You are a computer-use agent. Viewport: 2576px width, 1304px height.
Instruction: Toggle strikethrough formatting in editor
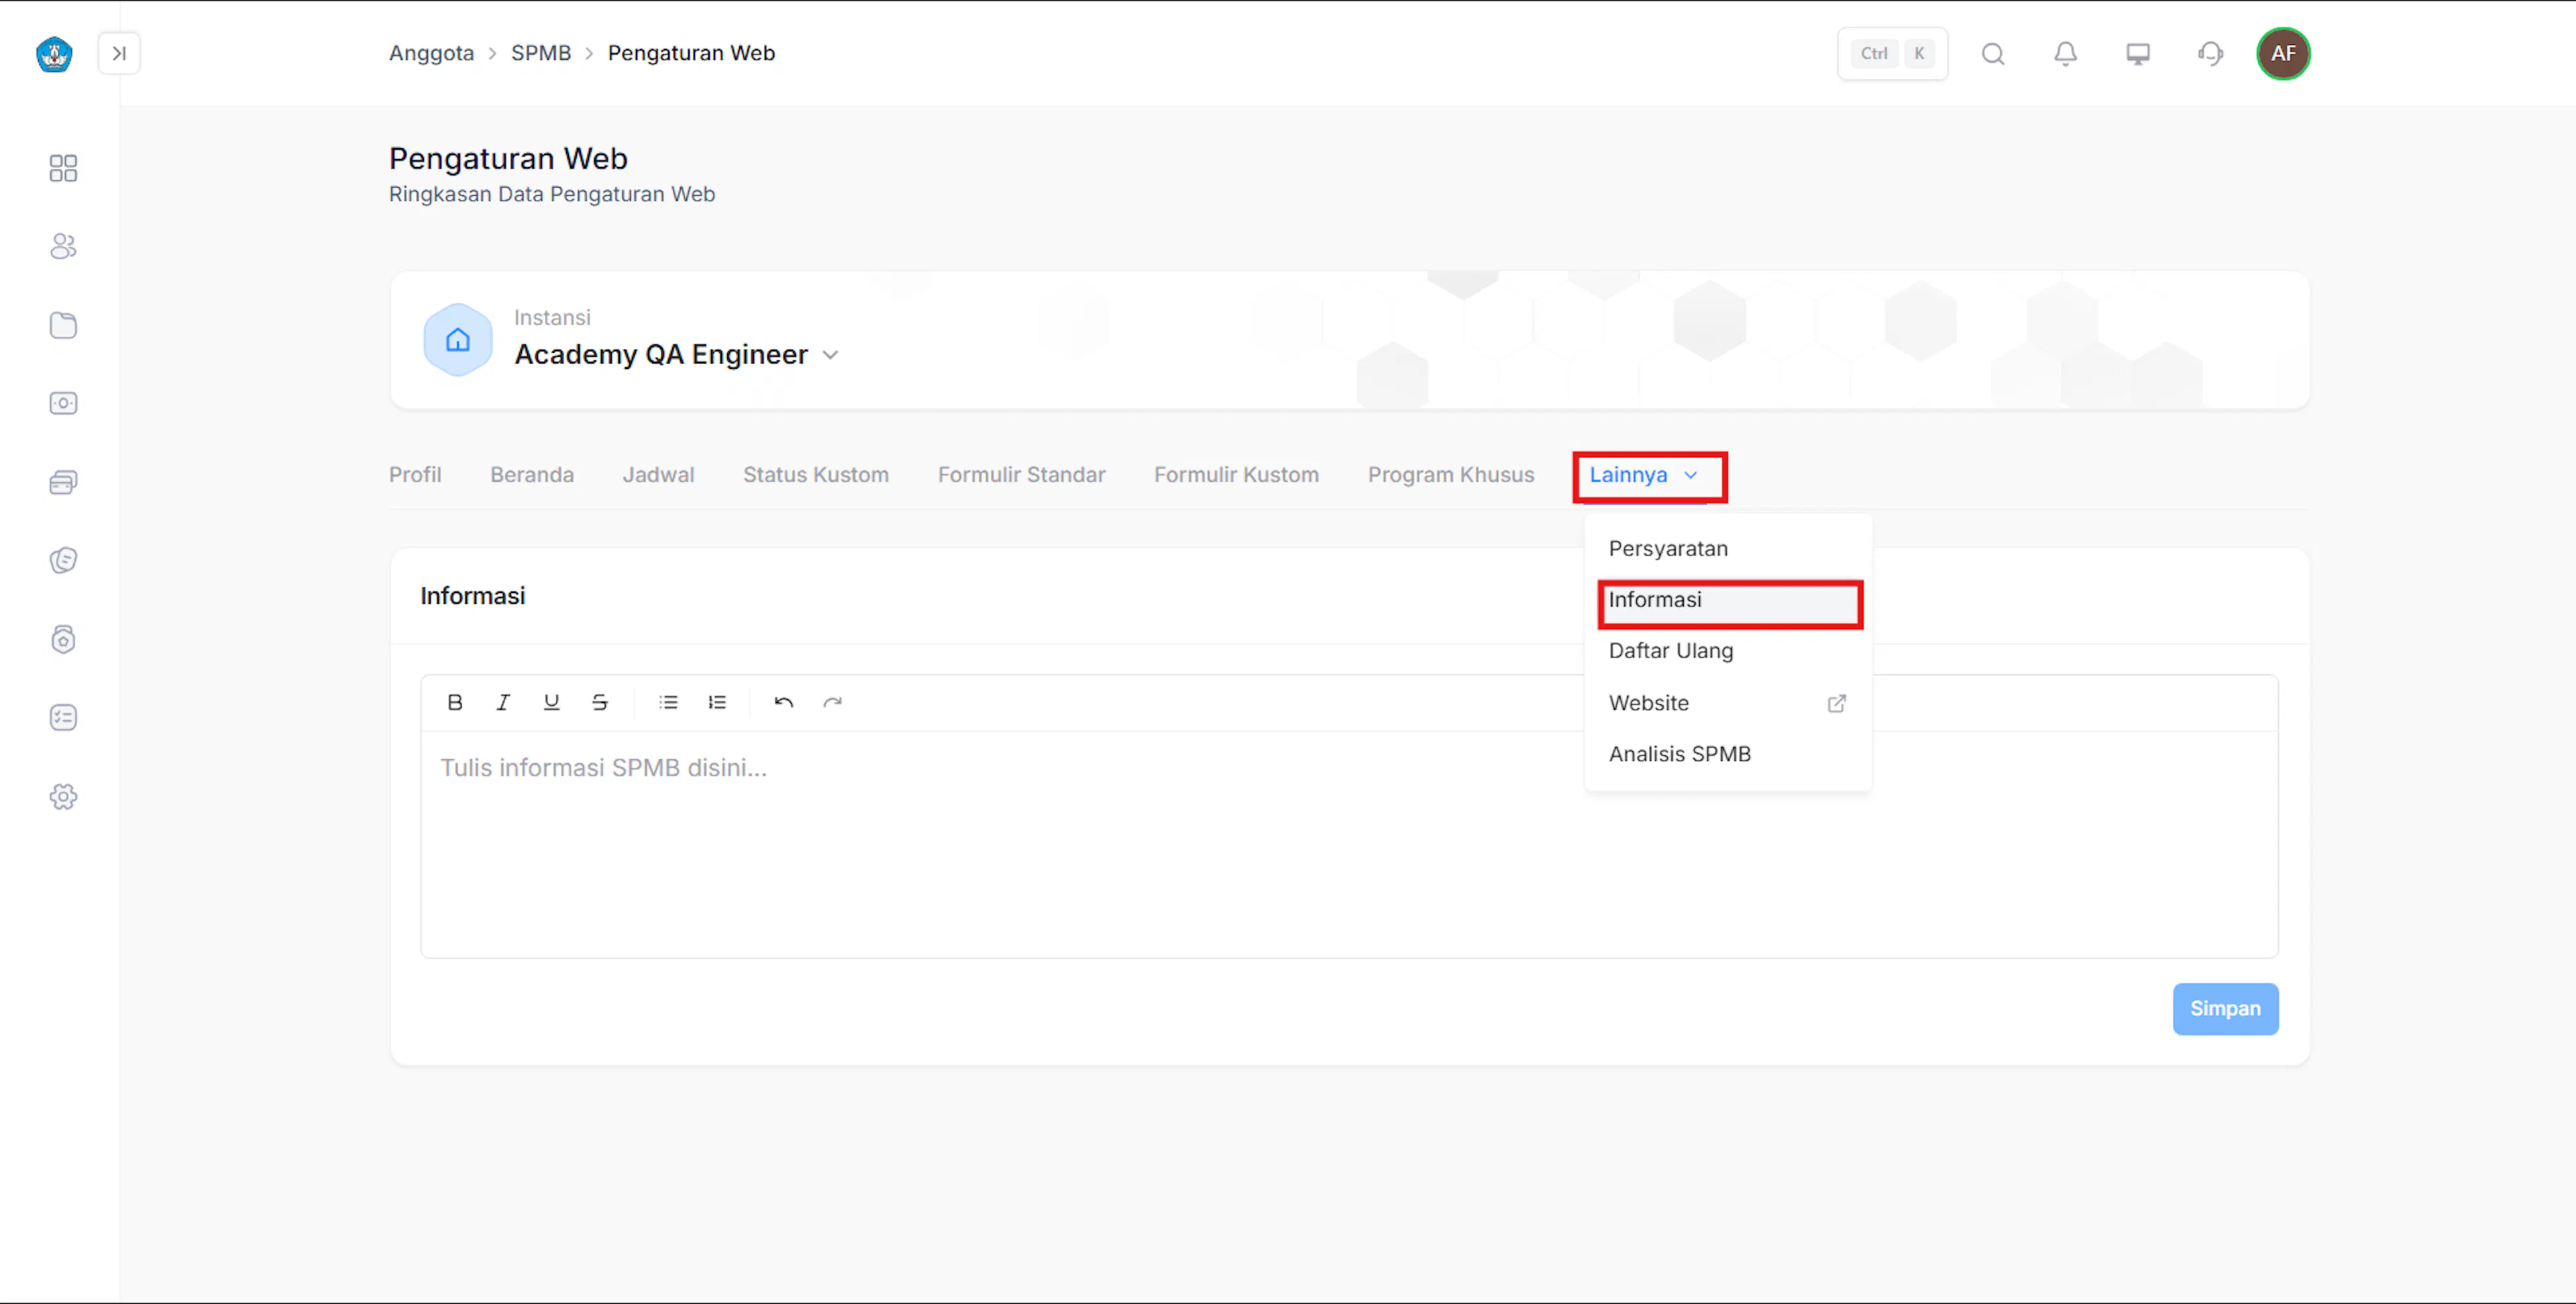pyautogui.click(x=600, y=702)
